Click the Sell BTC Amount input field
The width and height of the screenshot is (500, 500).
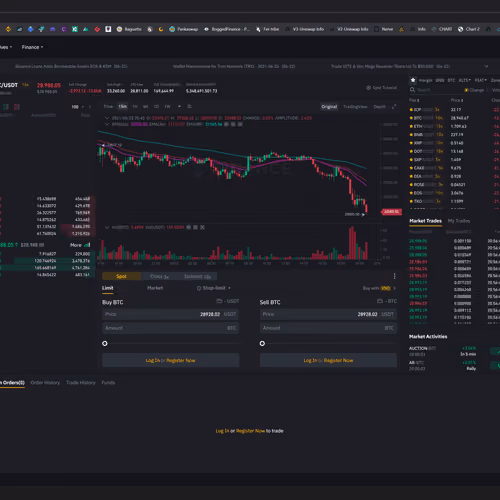[x=328, y=328]
